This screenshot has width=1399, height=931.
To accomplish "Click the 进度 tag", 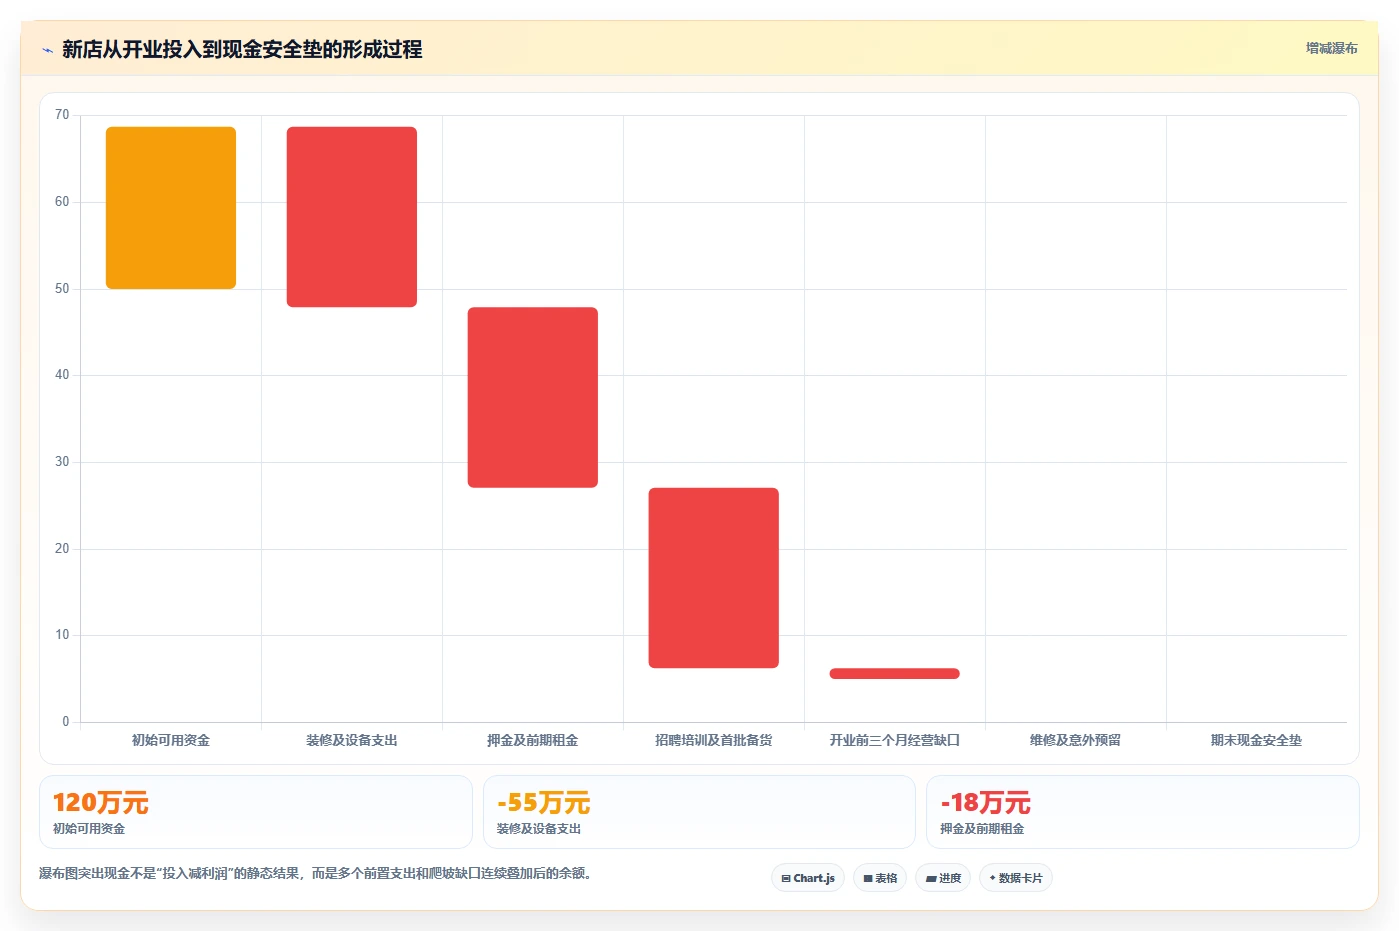I will point(943,878).
